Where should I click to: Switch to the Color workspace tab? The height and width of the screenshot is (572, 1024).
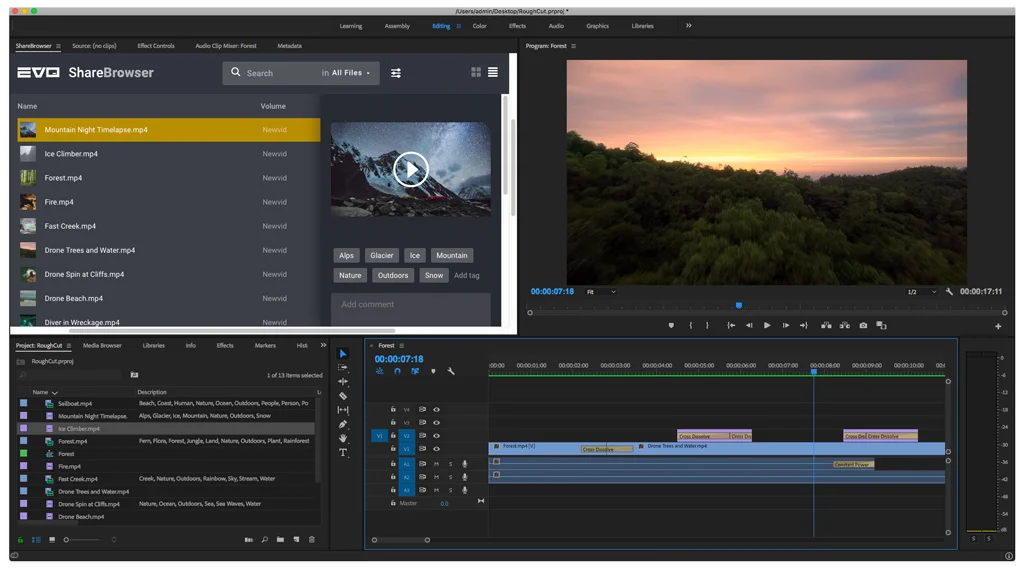tap(479, 26)
